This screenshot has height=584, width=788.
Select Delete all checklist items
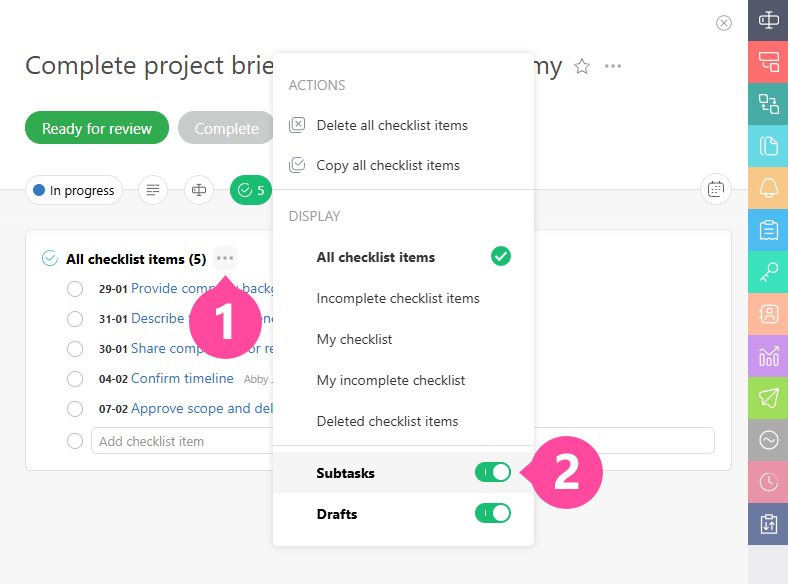coord(392,125)
